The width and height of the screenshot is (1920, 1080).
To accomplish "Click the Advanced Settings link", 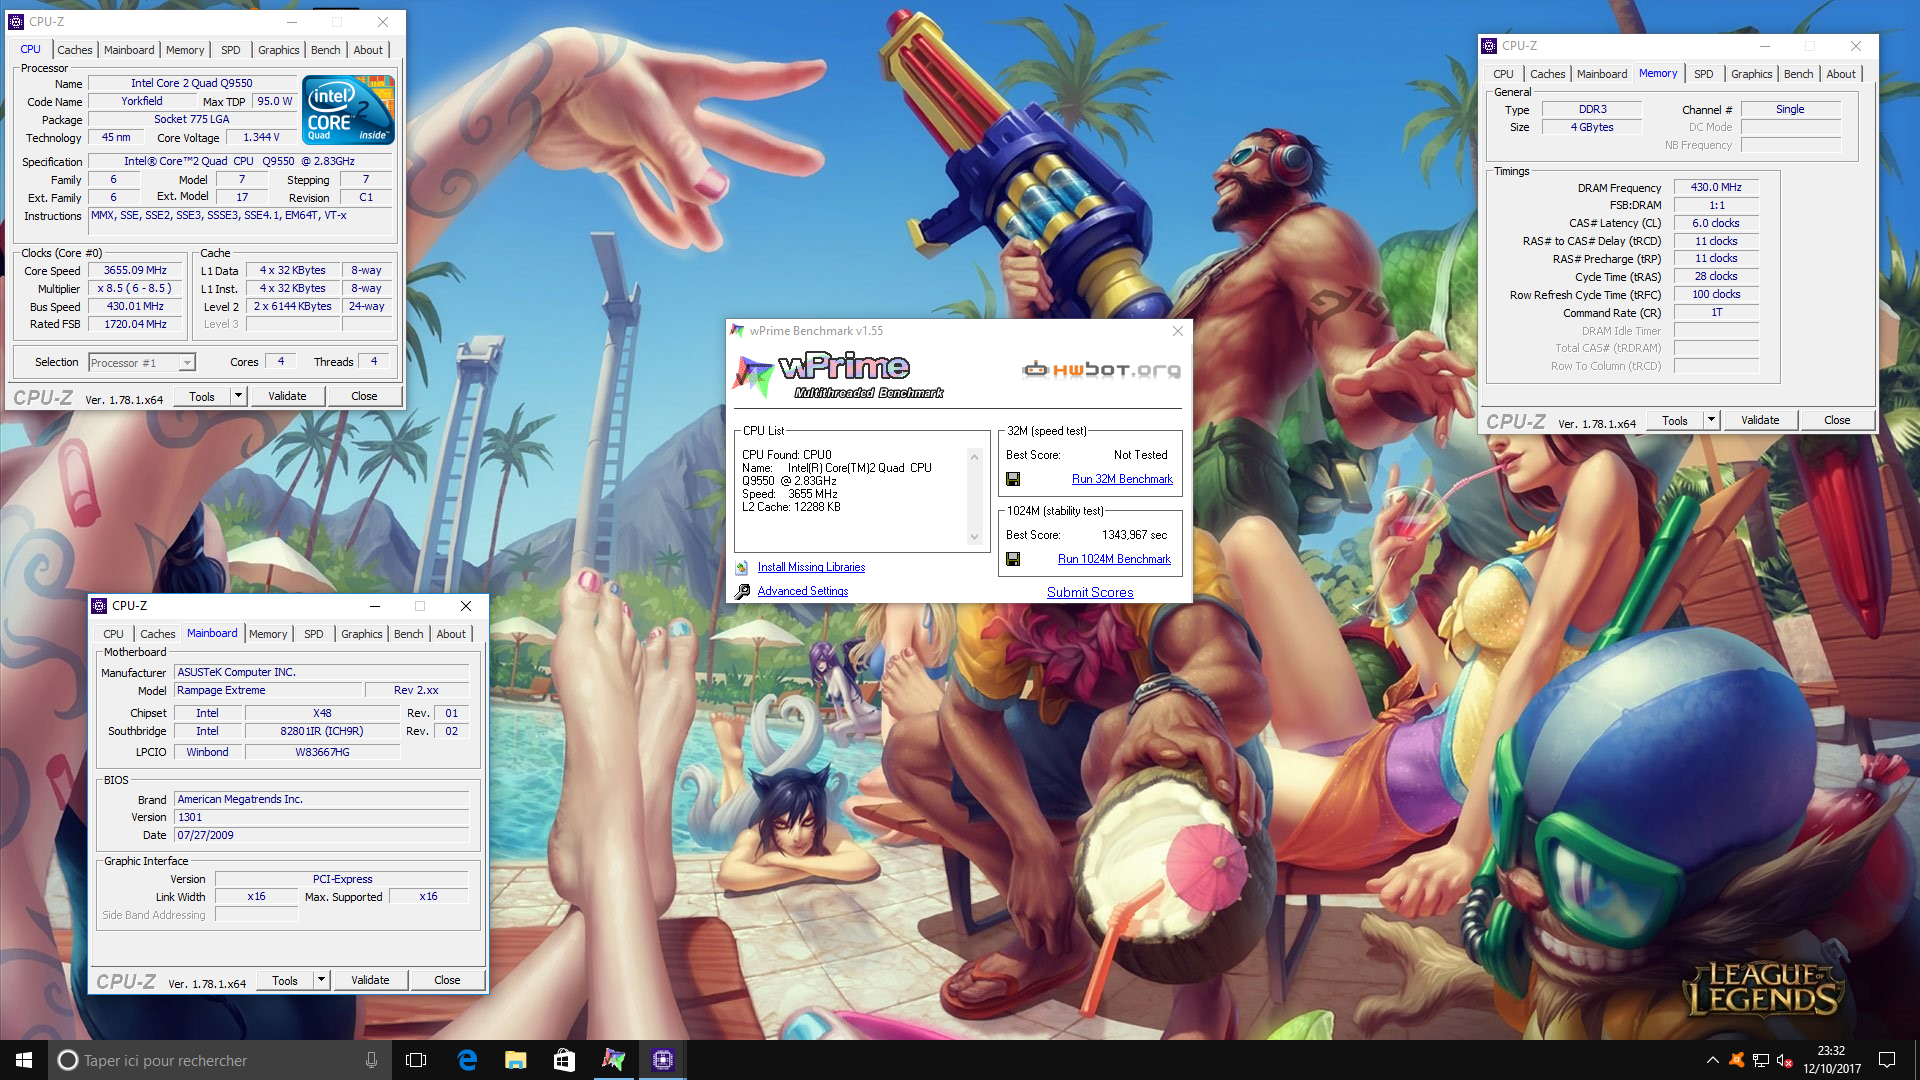I will [803, 591].
